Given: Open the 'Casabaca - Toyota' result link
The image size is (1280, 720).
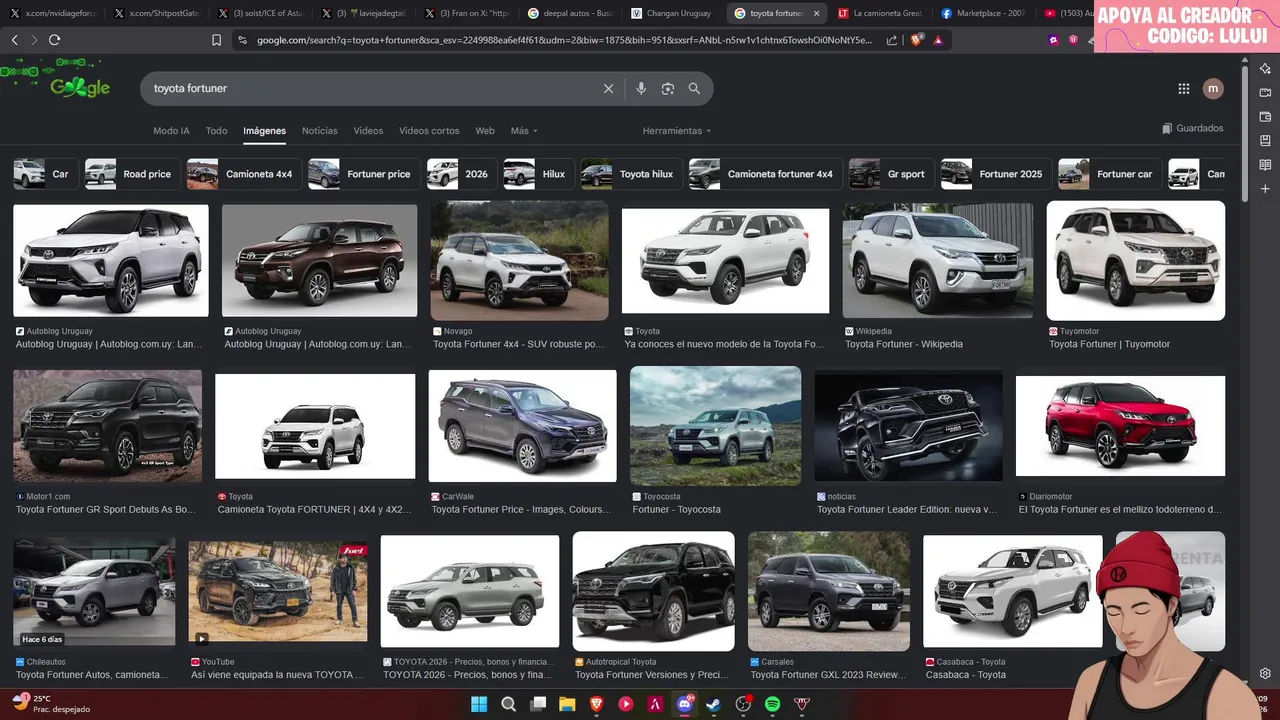Looking at the screenshot, I should (x=966, y=675).
